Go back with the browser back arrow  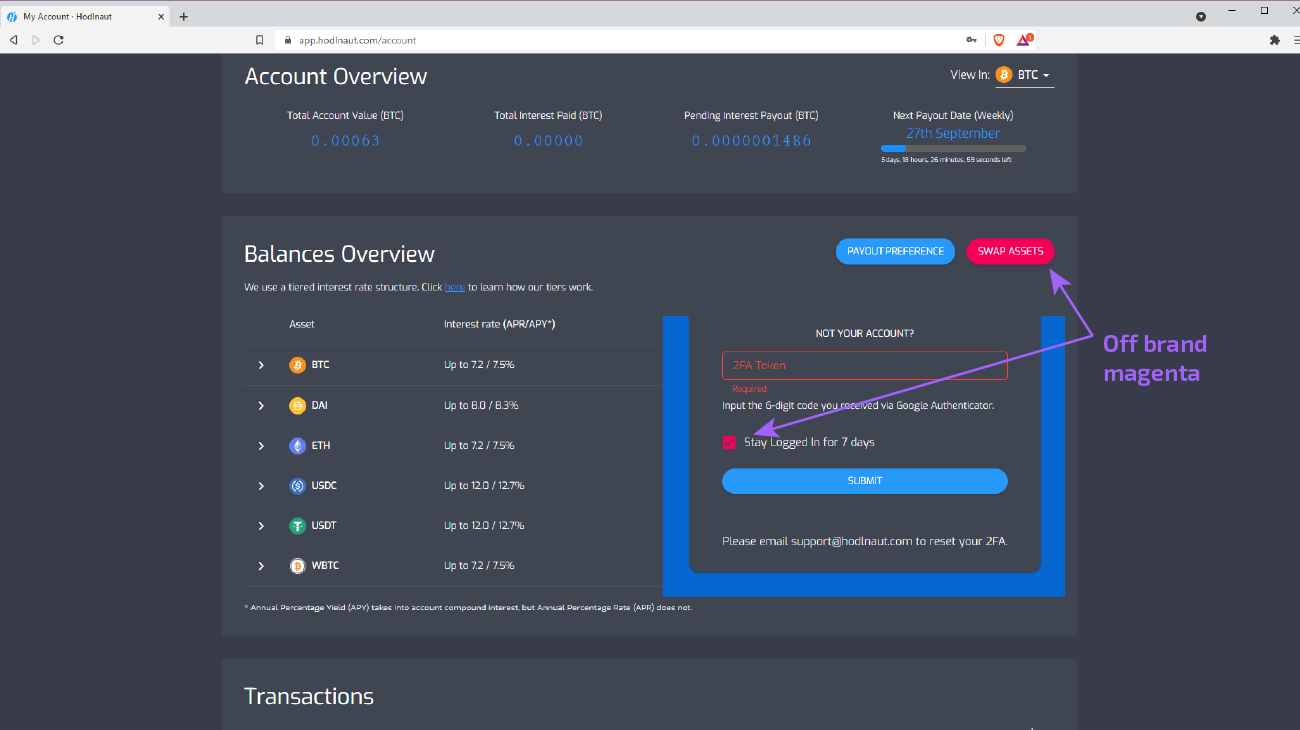[13, 40]
